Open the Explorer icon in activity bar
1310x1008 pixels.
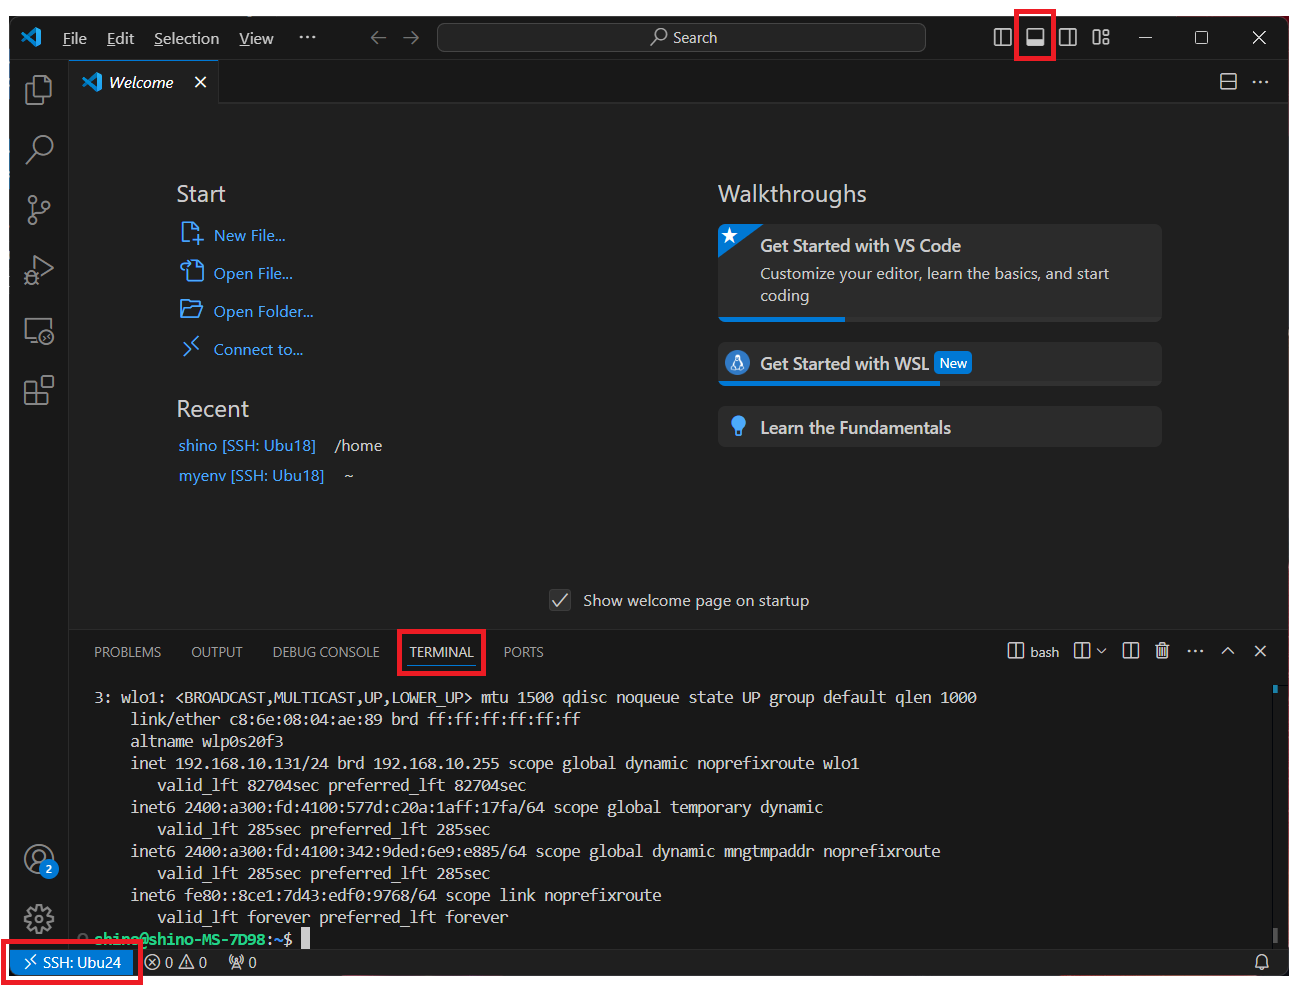(x=38, y=90)
